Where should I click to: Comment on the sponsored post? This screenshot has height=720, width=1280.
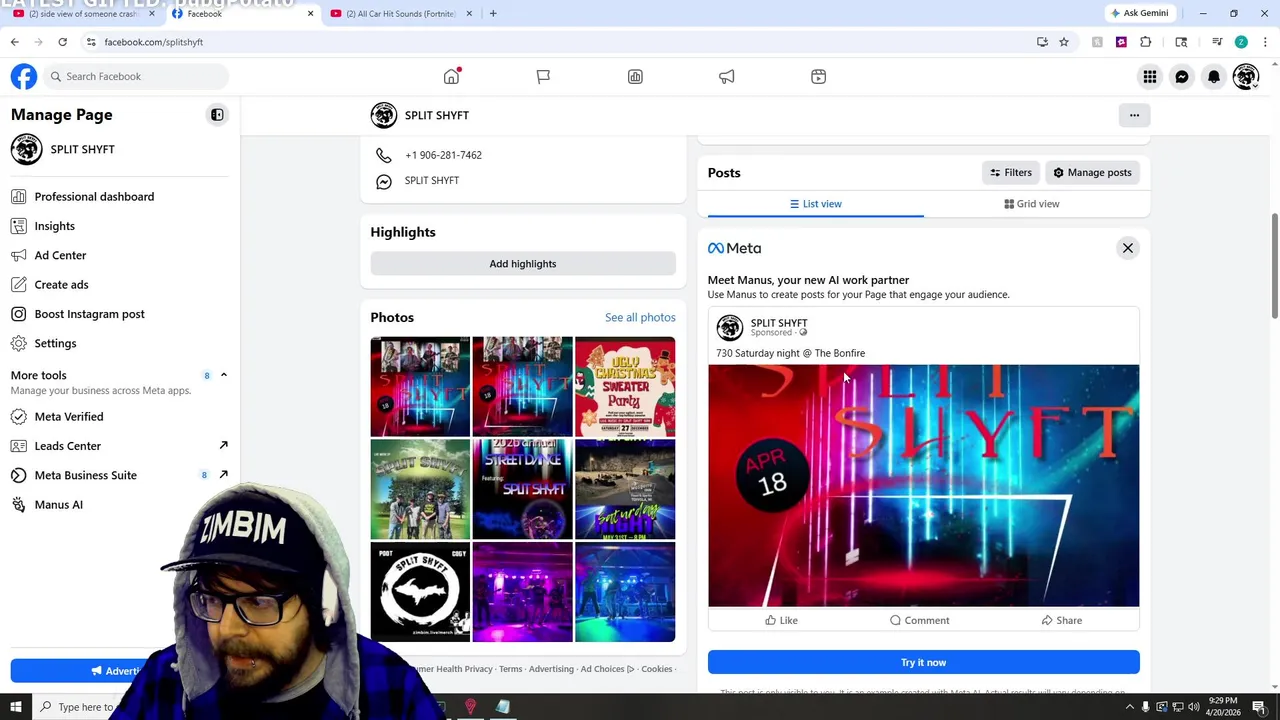(919, 620)
